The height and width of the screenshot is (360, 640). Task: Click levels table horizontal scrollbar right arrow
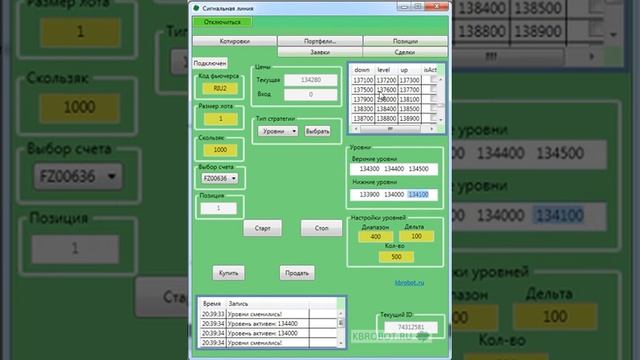[432, 129]
